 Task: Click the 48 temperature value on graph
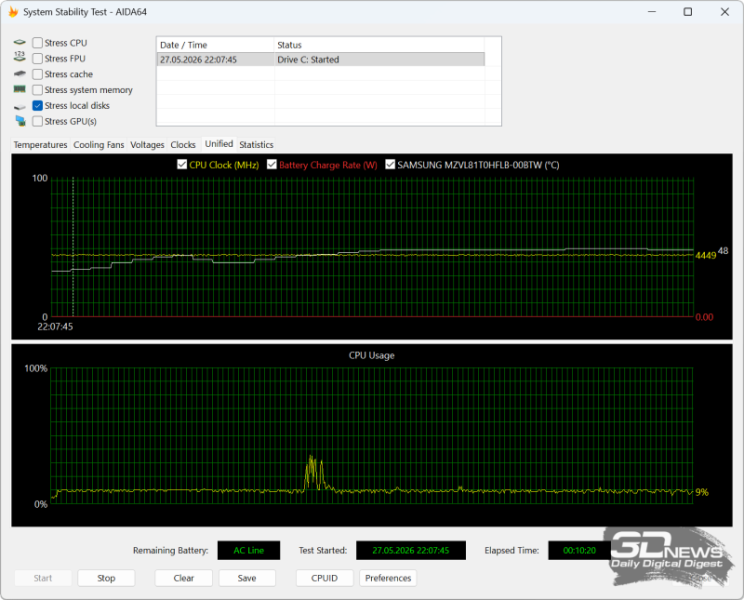(x=723, y=250)
